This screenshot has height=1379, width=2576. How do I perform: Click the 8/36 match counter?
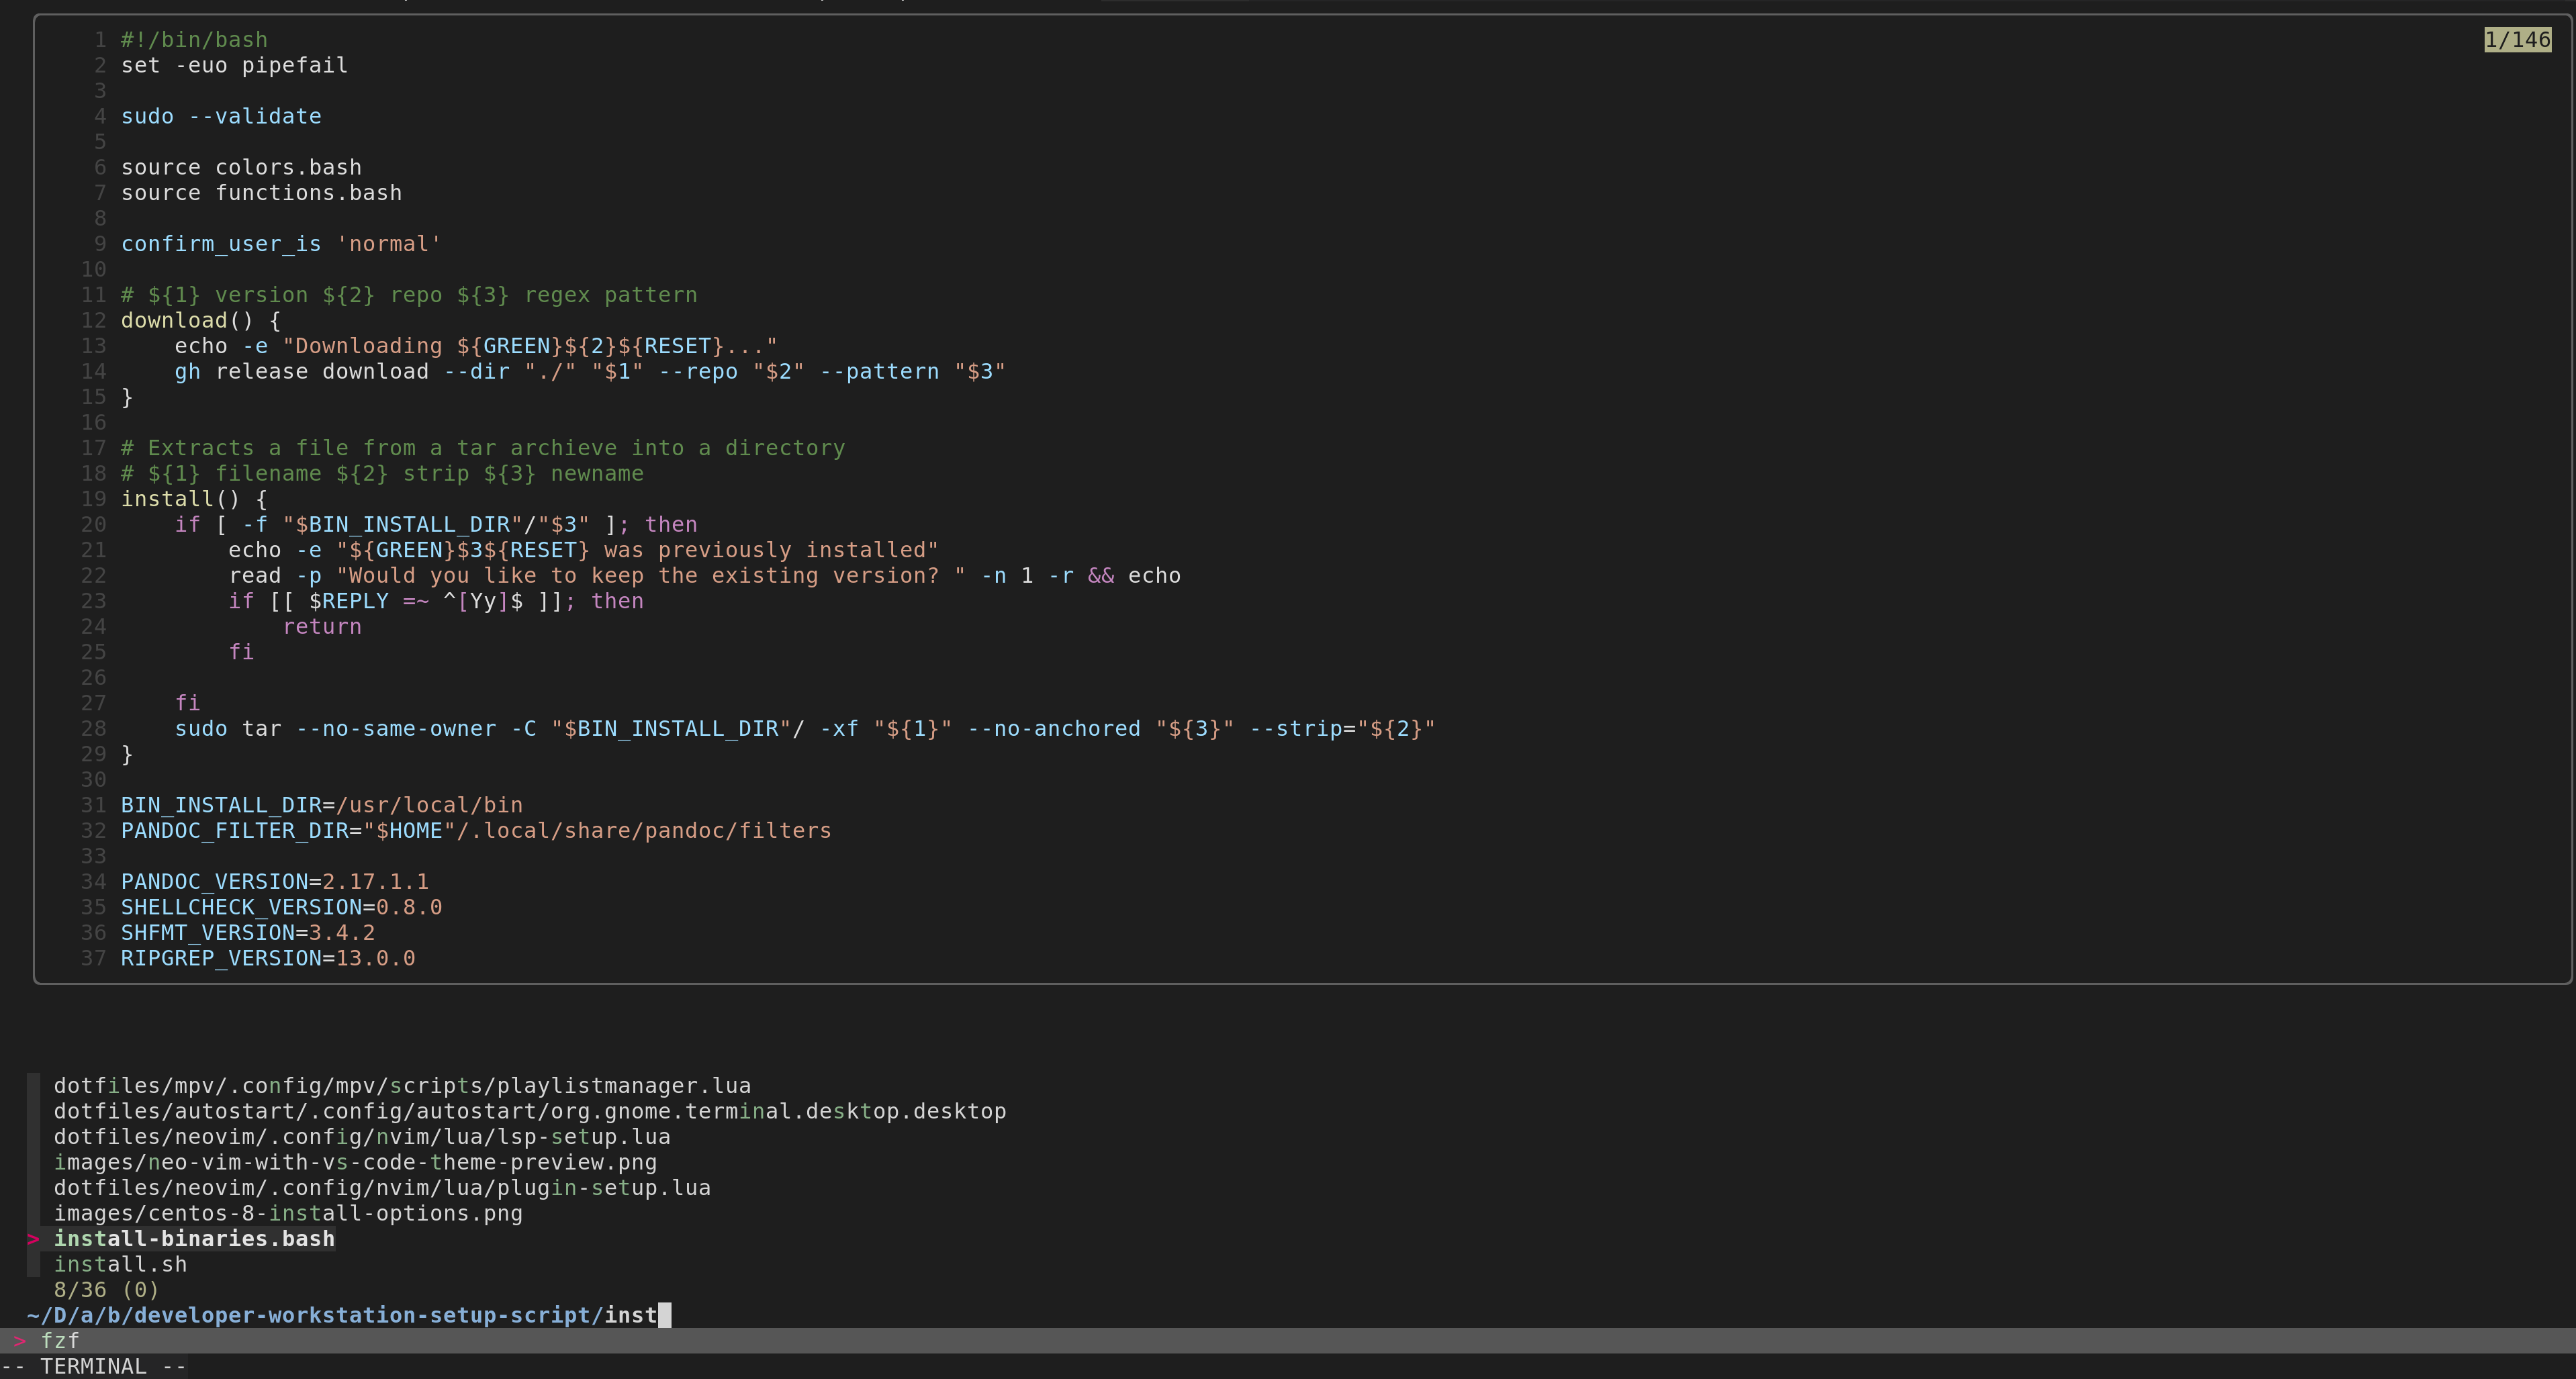(x=106, y=1289)
